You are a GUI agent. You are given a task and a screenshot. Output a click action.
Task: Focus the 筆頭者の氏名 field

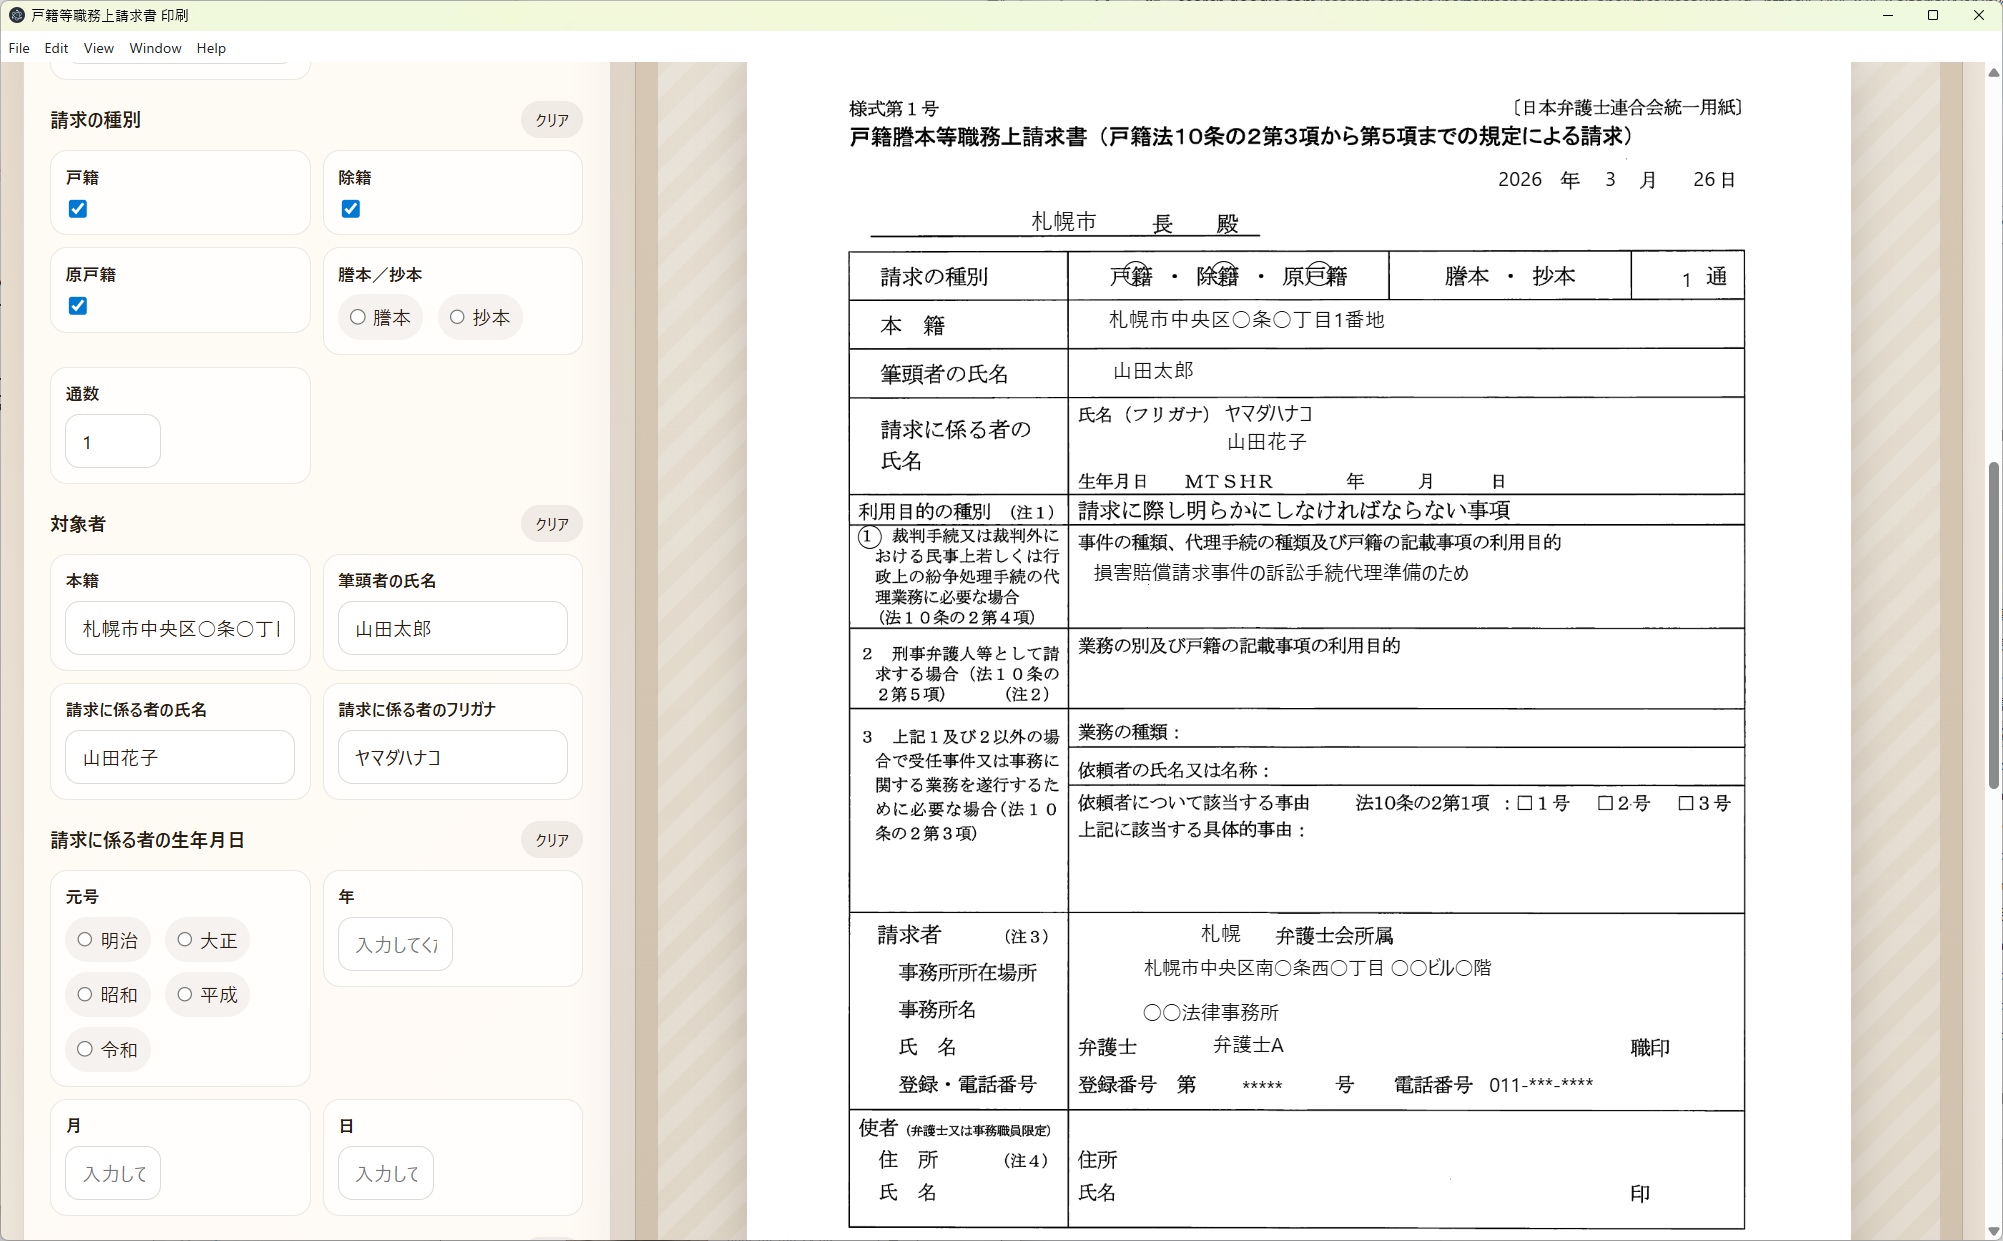[x=453, y=629]
